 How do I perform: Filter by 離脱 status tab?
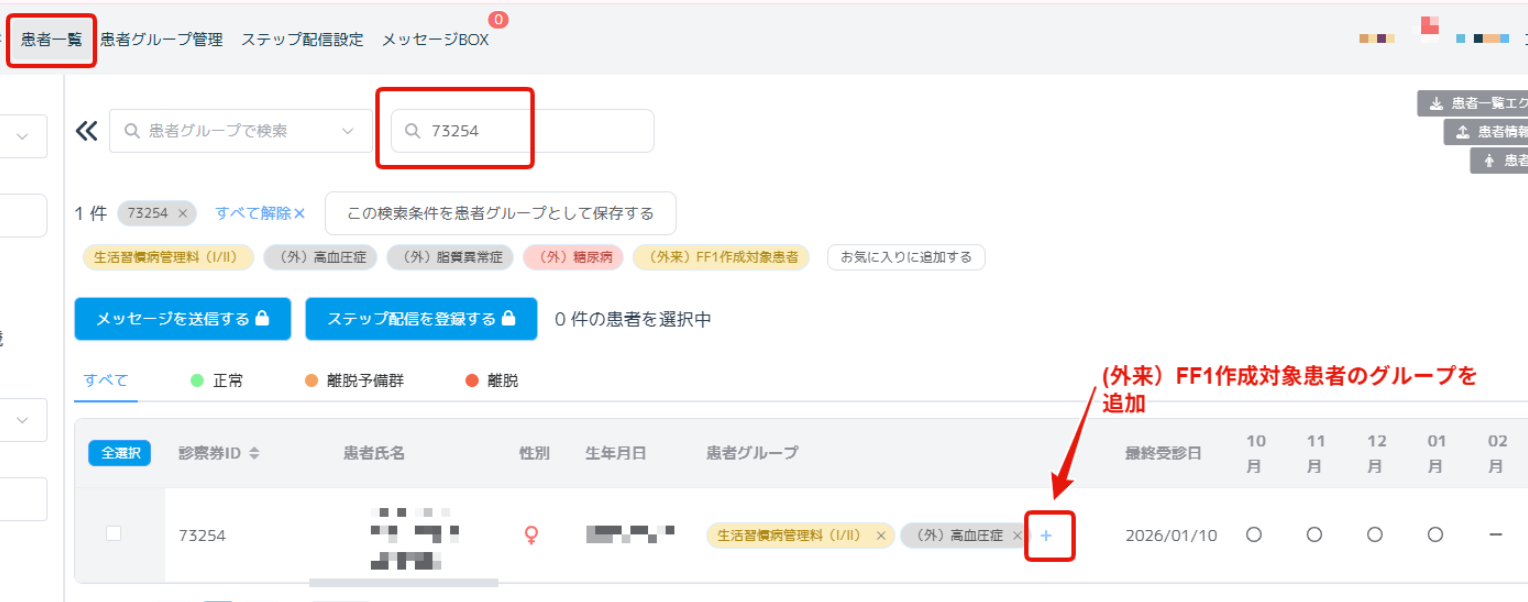(x=492, y=381)
